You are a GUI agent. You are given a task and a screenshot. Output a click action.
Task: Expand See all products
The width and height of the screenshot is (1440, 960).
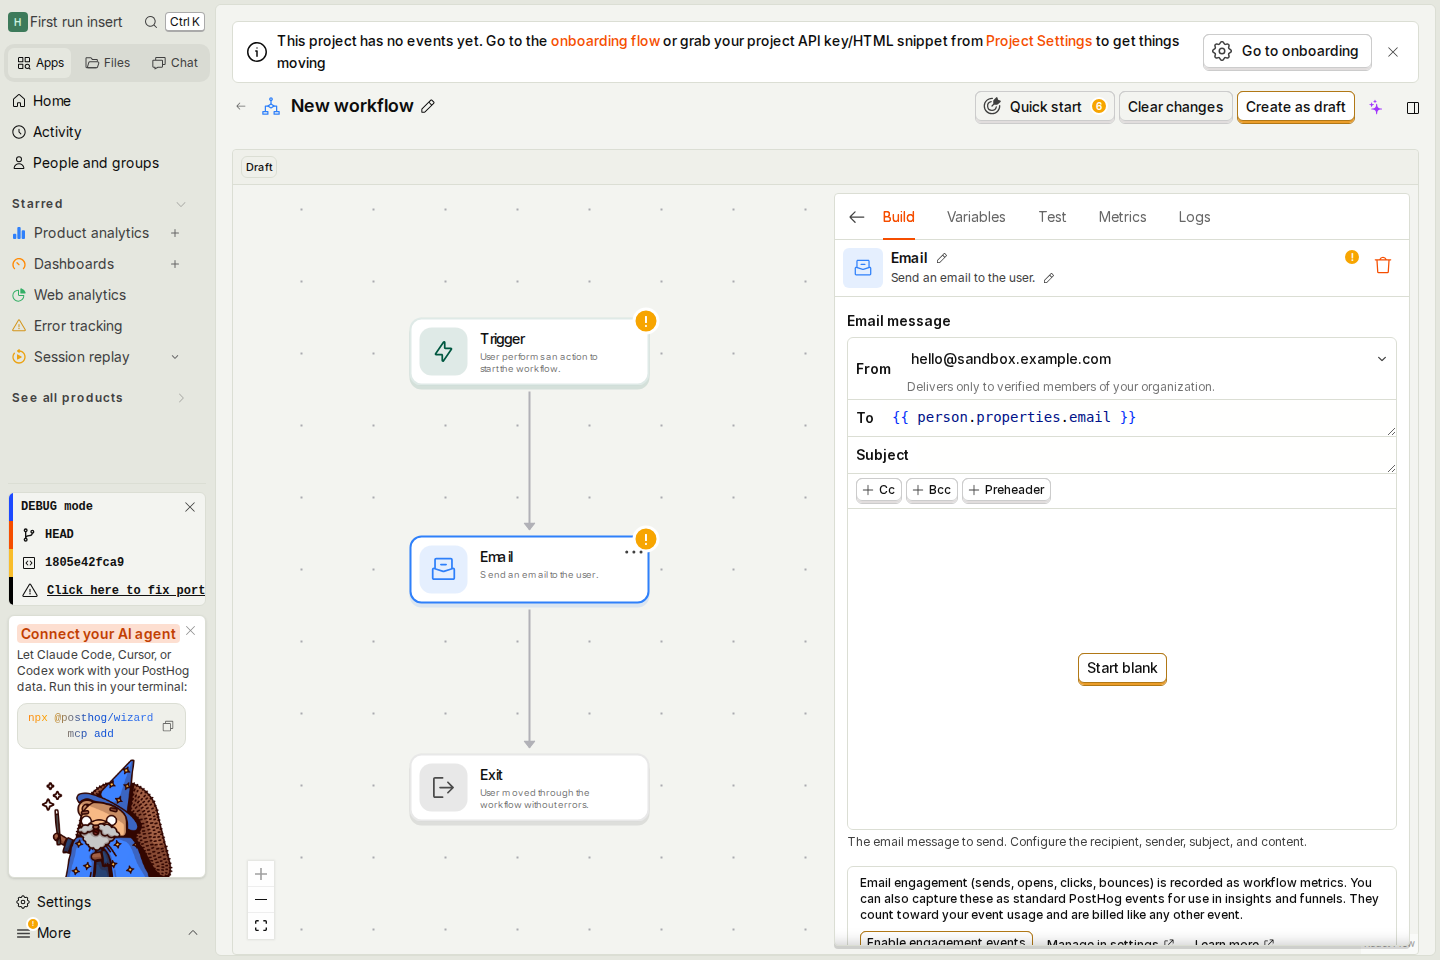coord(181,398)
